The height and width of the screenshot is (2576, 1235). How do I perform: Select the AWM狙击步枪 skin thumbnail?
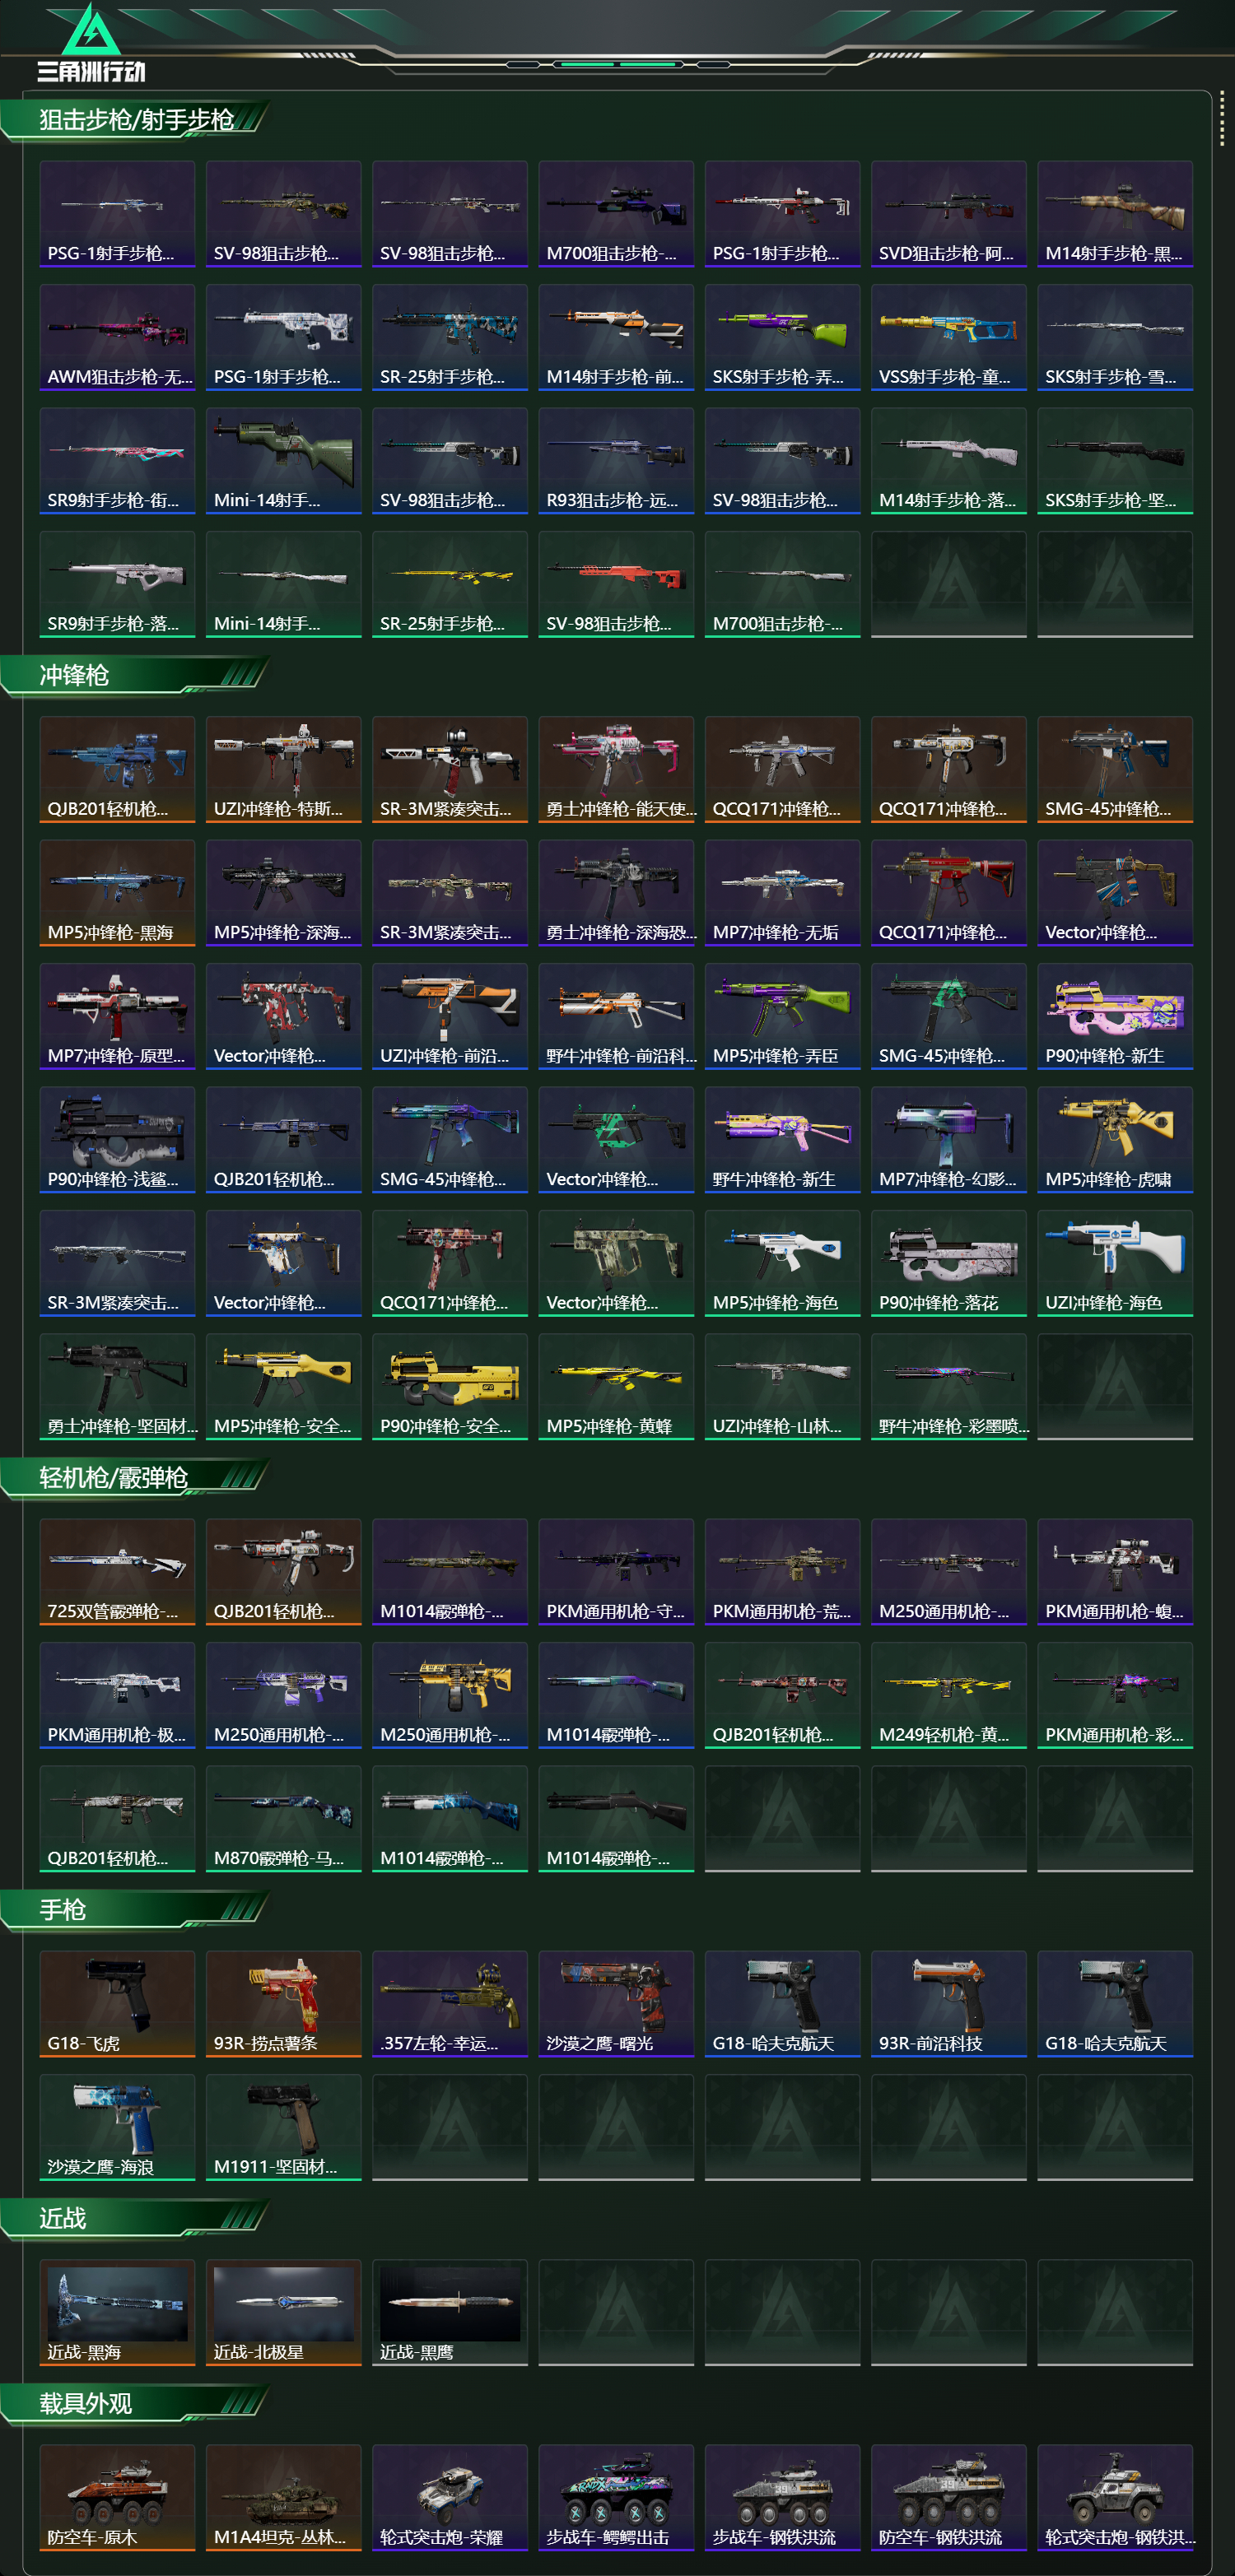pos(117,337)
